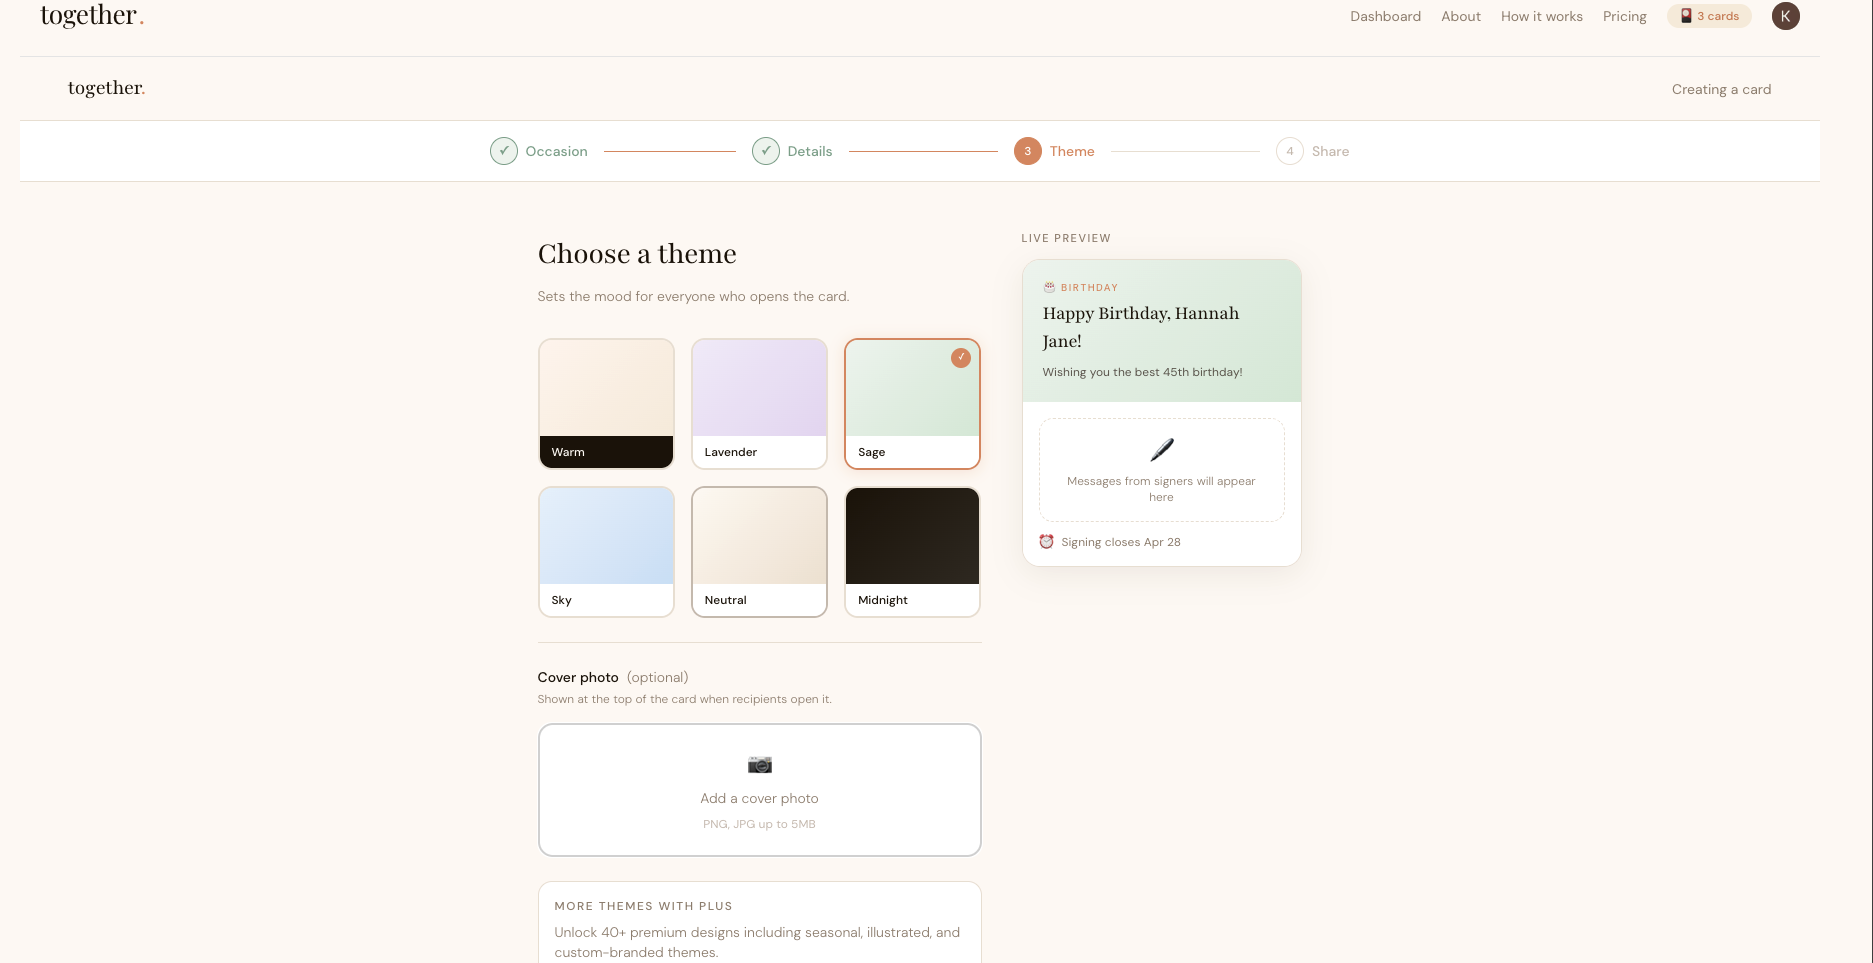Click the birthday cake icon in preview
Screen dimensions: 1873x963
click(x=1049, y=287)
